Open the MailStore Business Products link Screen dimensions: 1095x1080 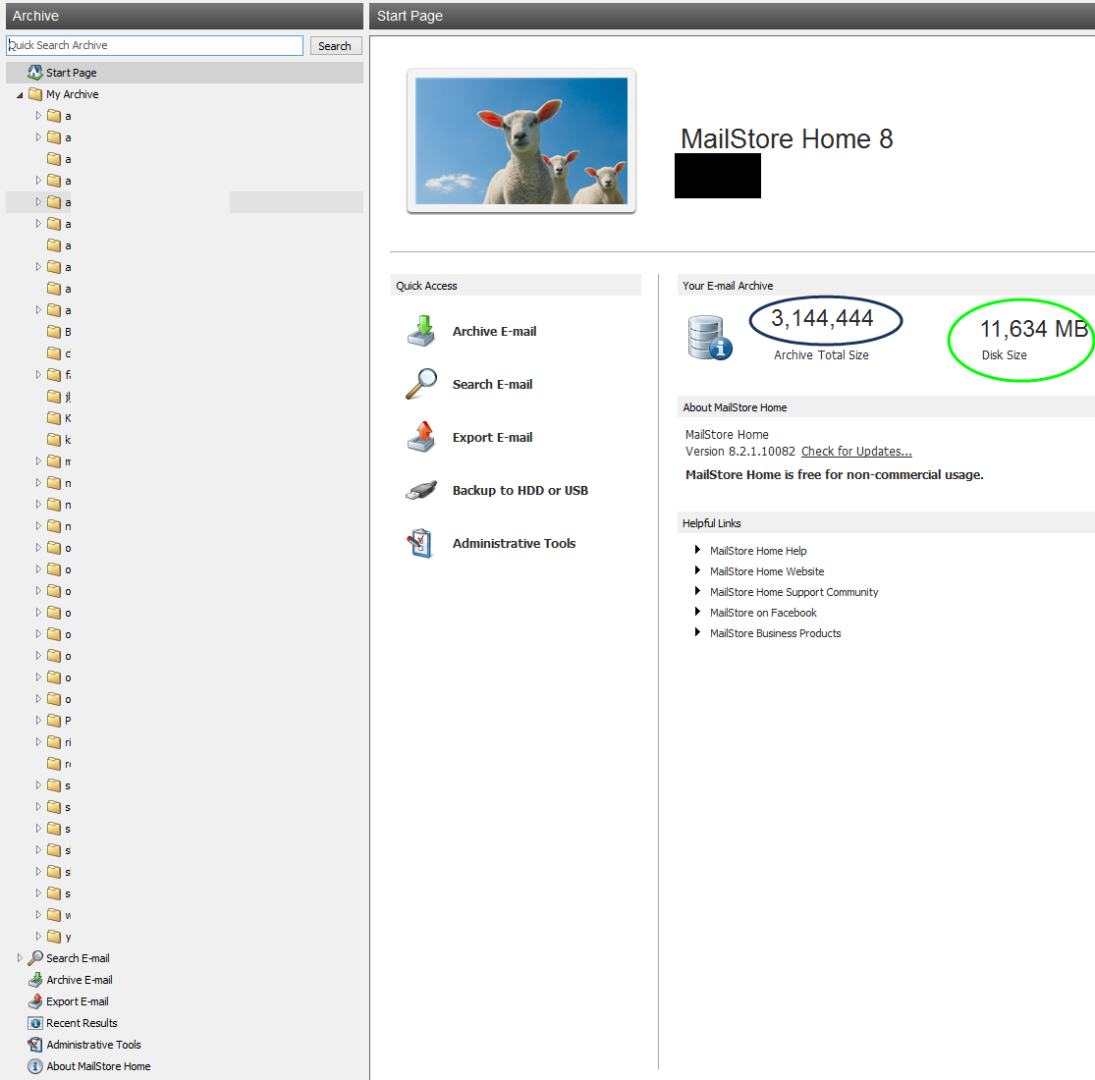[x=775, y=633]
